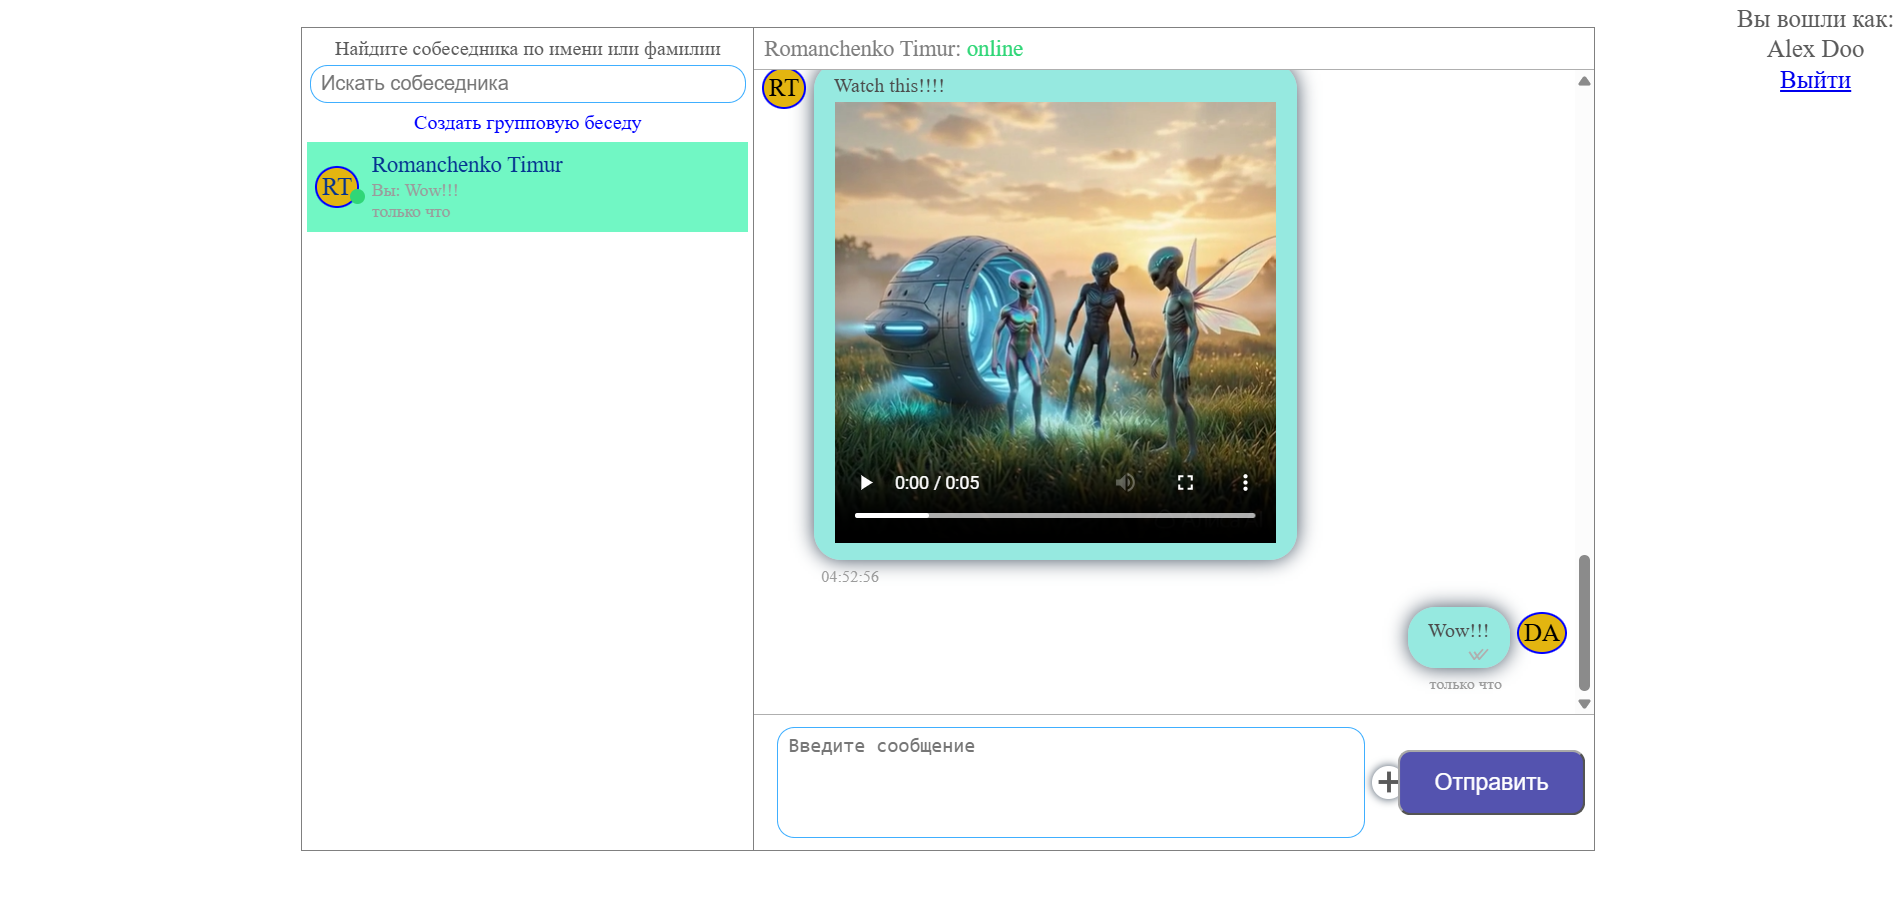
Task: Click DA avatar next to Wow!!! message
Action: coord(1541,633)
